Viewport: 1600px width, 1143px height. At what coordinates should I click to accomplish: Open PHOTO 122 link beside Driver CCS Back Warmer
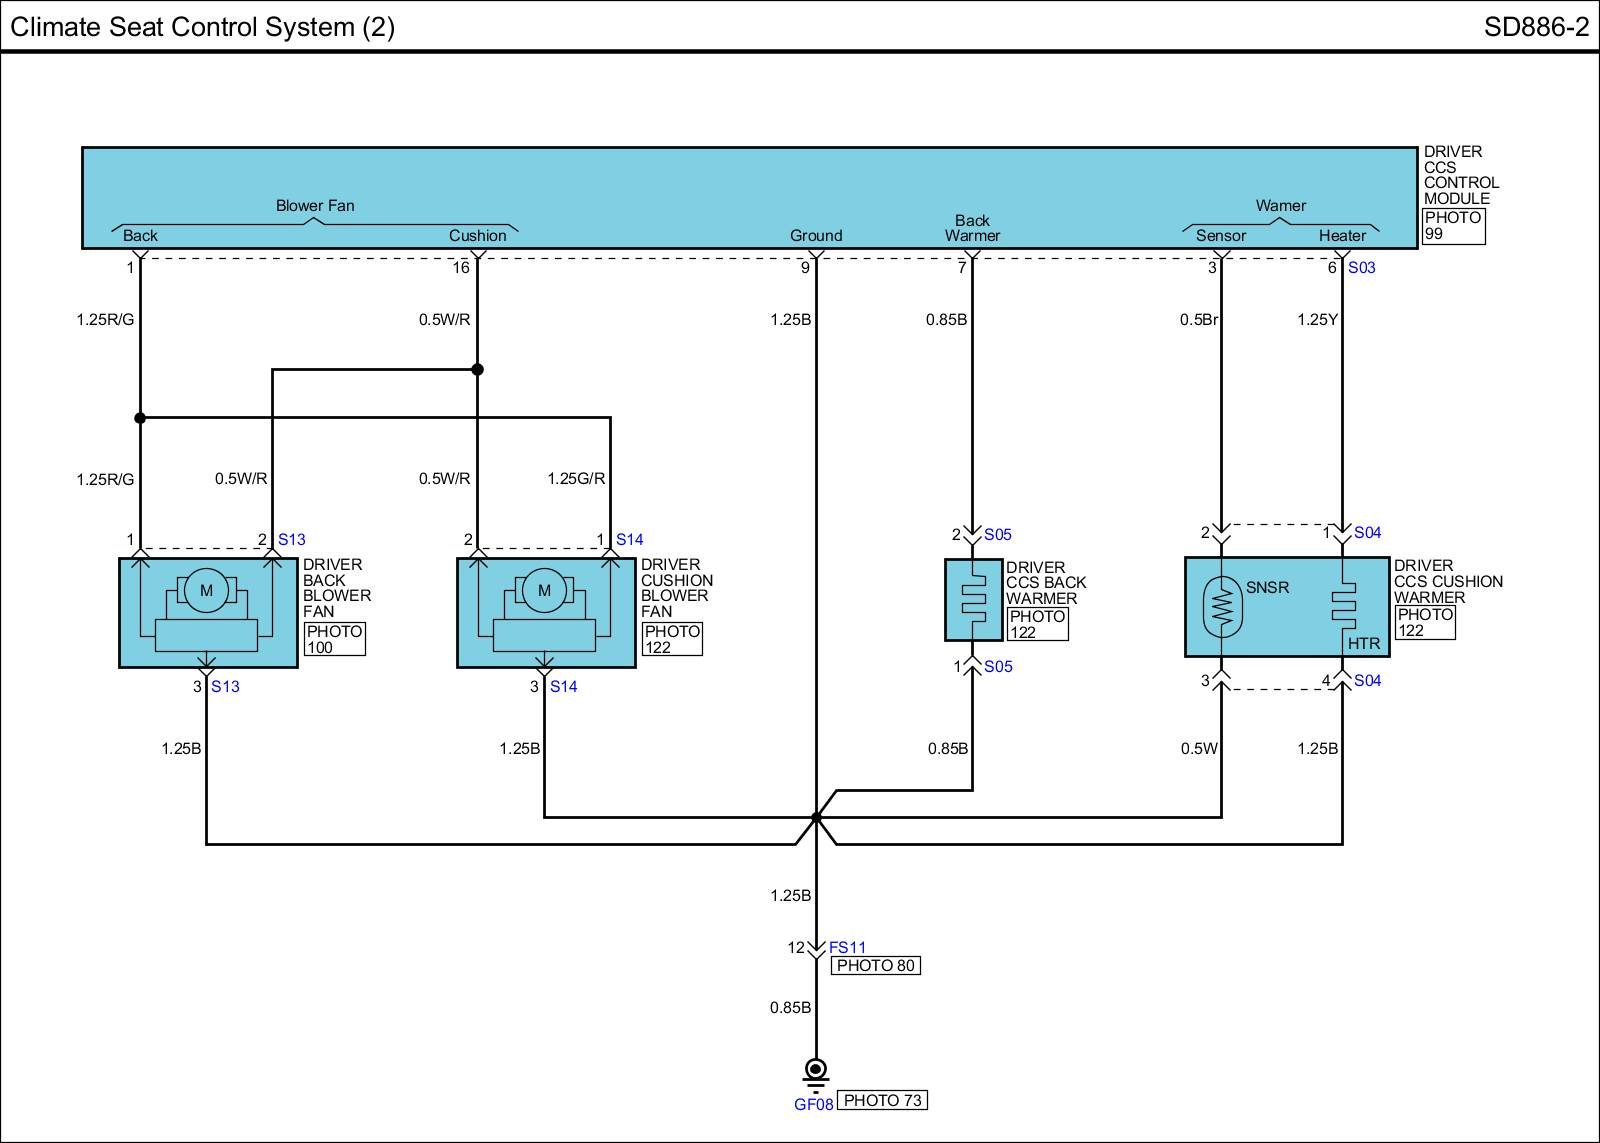coord(1037,624)
